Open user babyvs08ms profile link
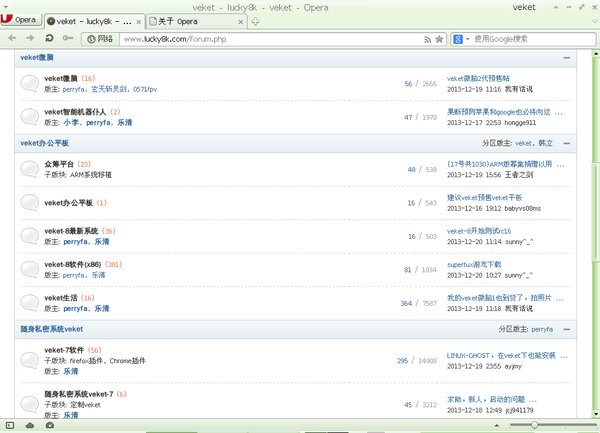The height and width of the screenshot is (433, 600). [x=523, y=208]
